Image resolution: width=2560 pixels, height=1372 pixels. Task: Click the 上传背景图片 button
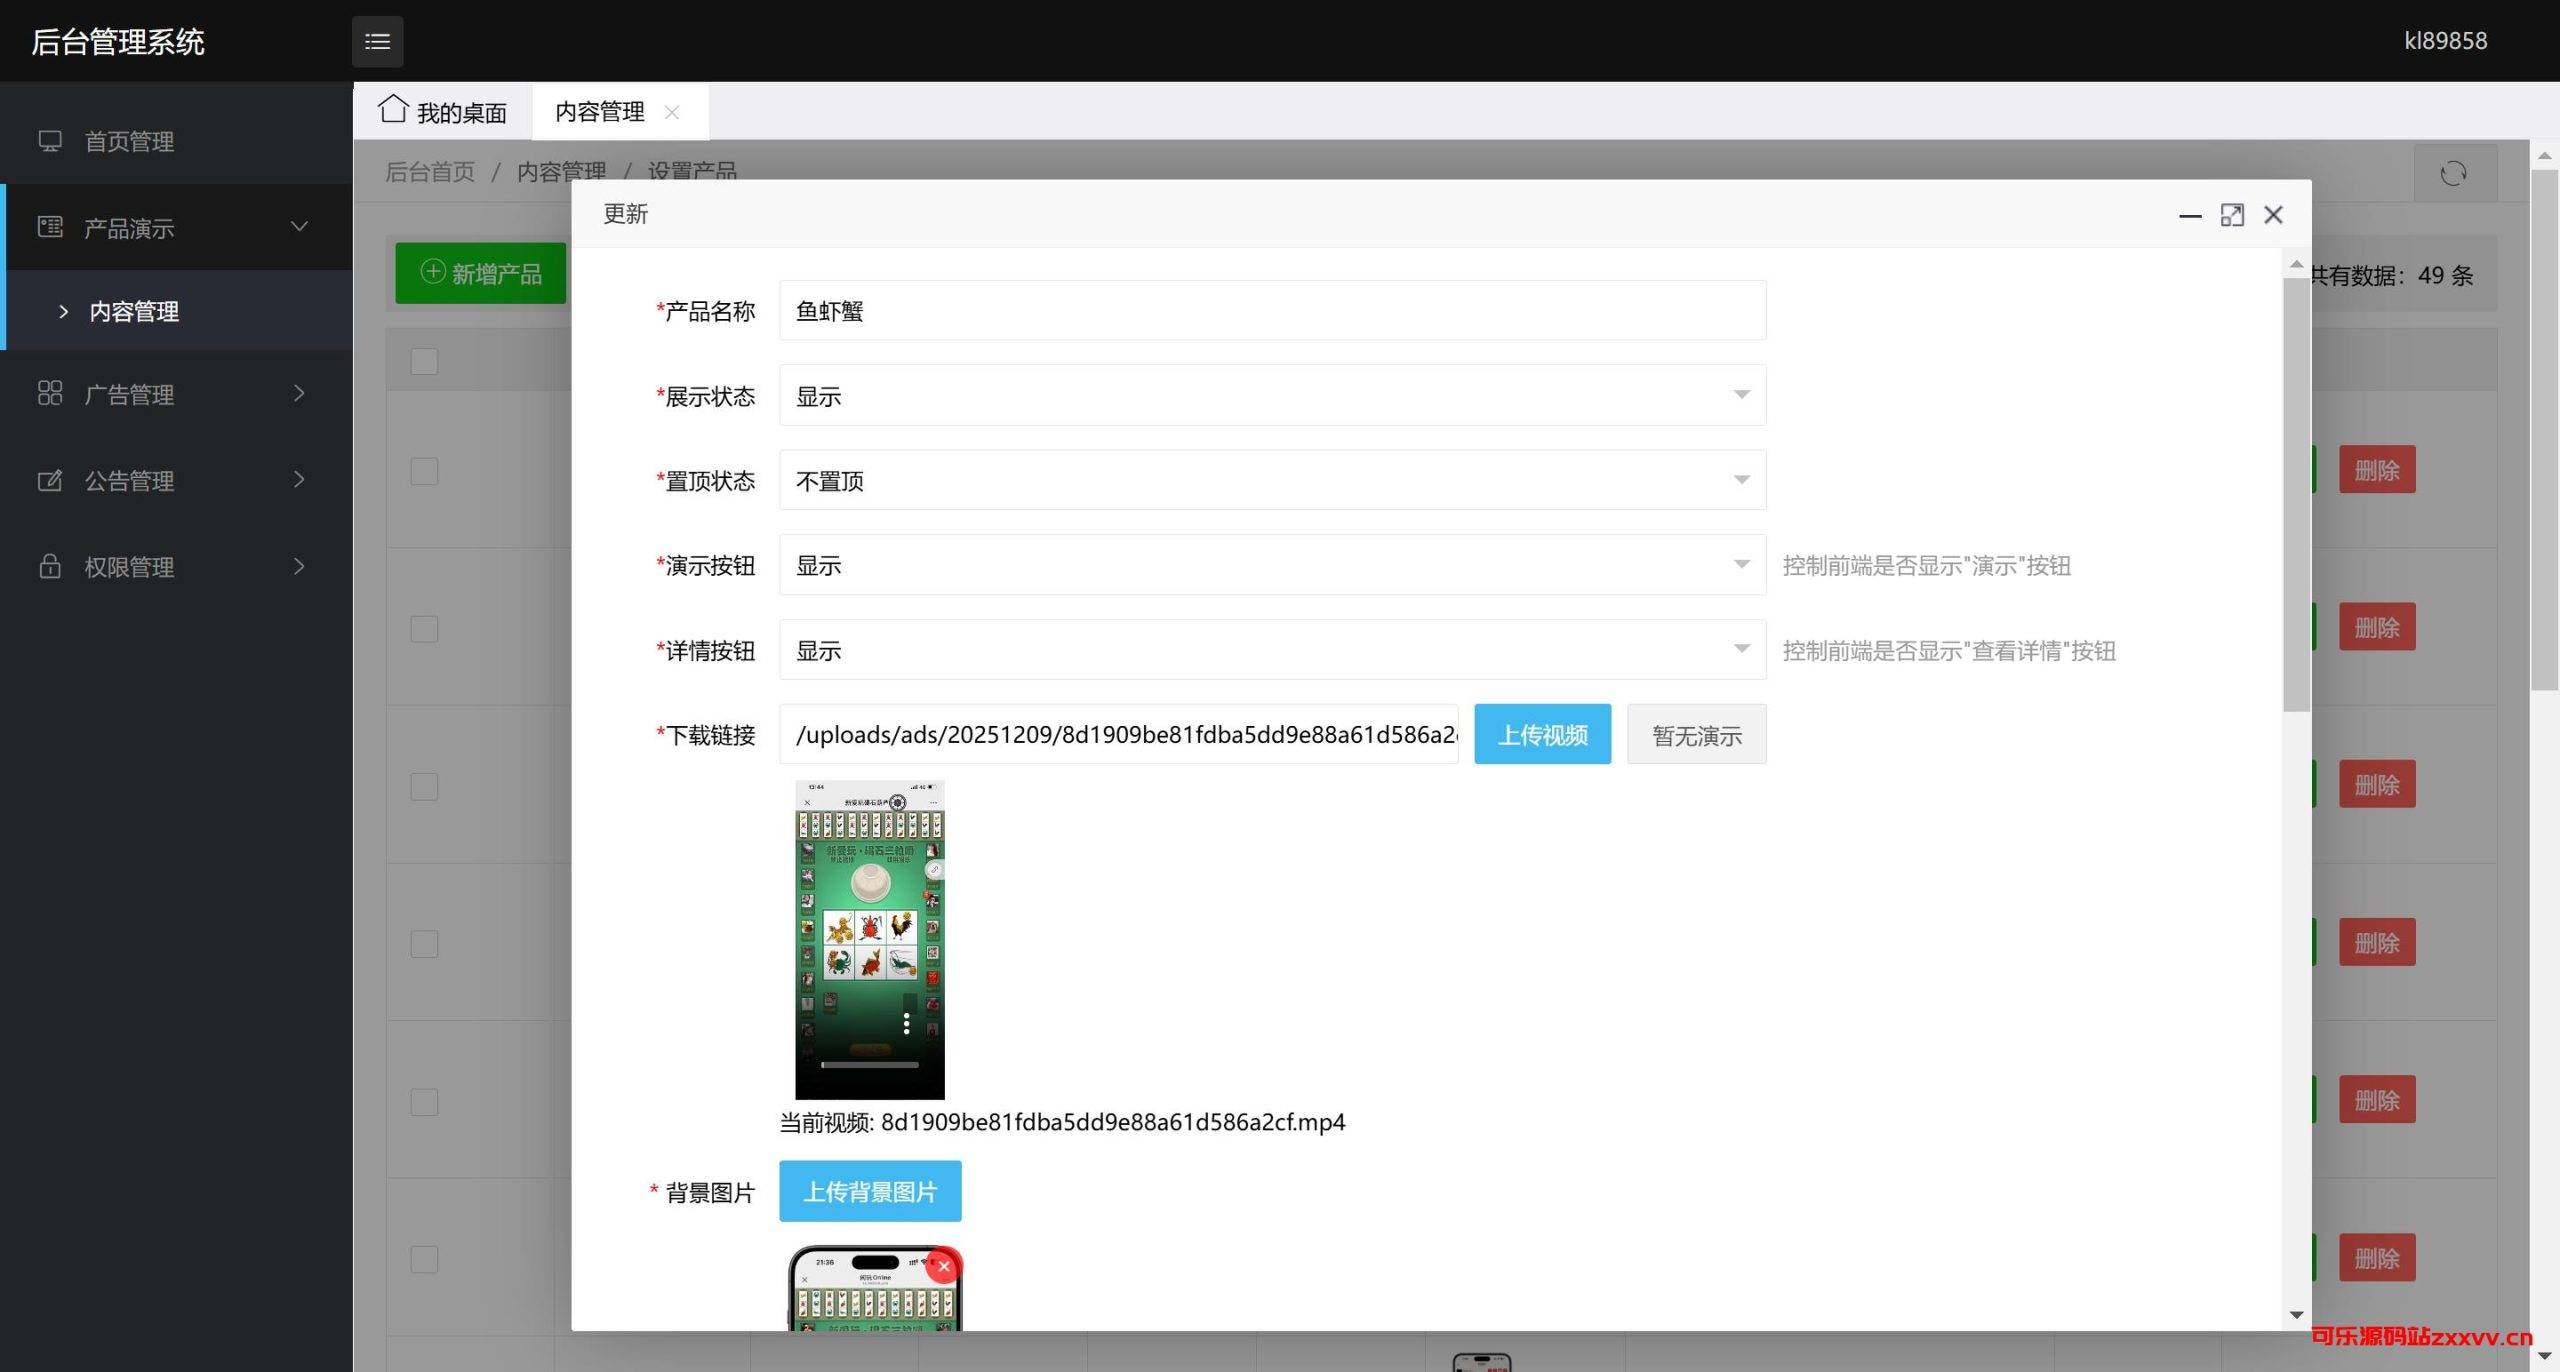point(869,1191)
